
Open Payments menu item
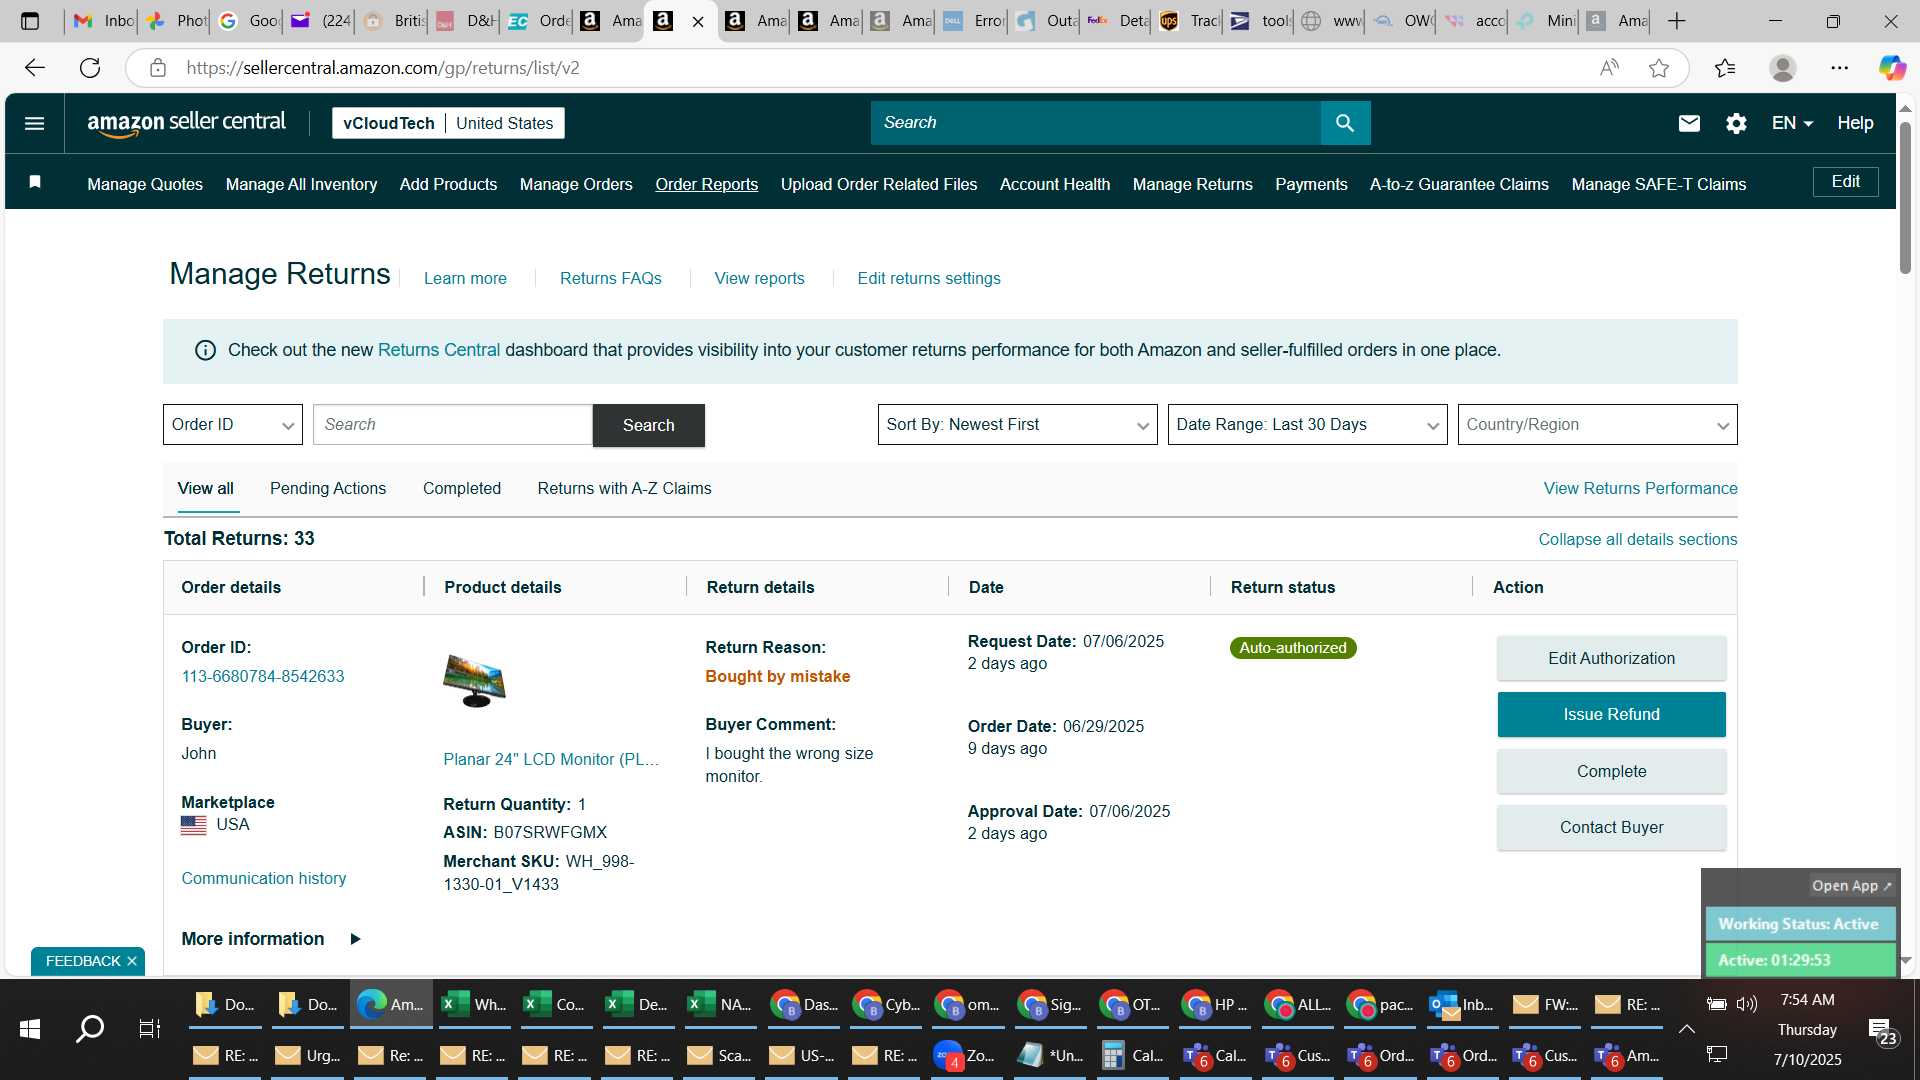[1311, 184]
